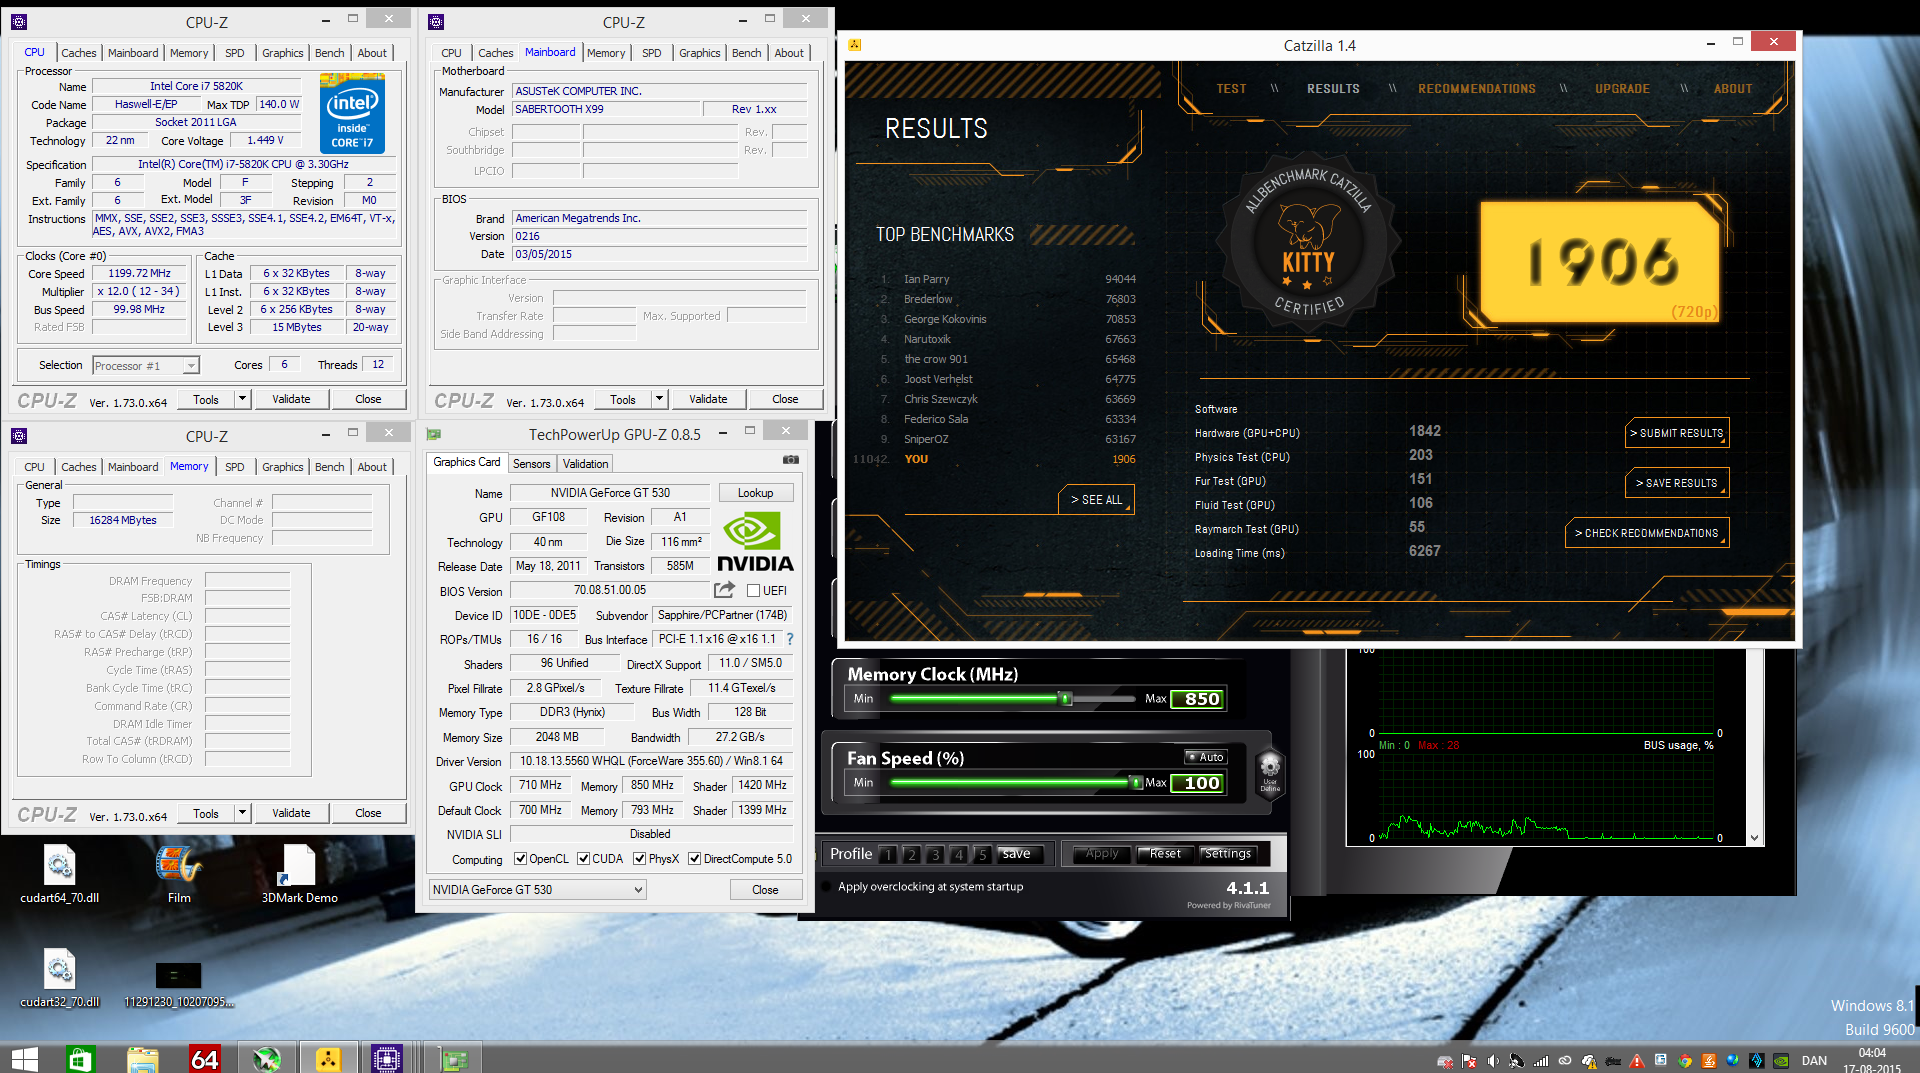Open the TEST tab in Catzilla

pyautogui.click(x=1231, y=89)
